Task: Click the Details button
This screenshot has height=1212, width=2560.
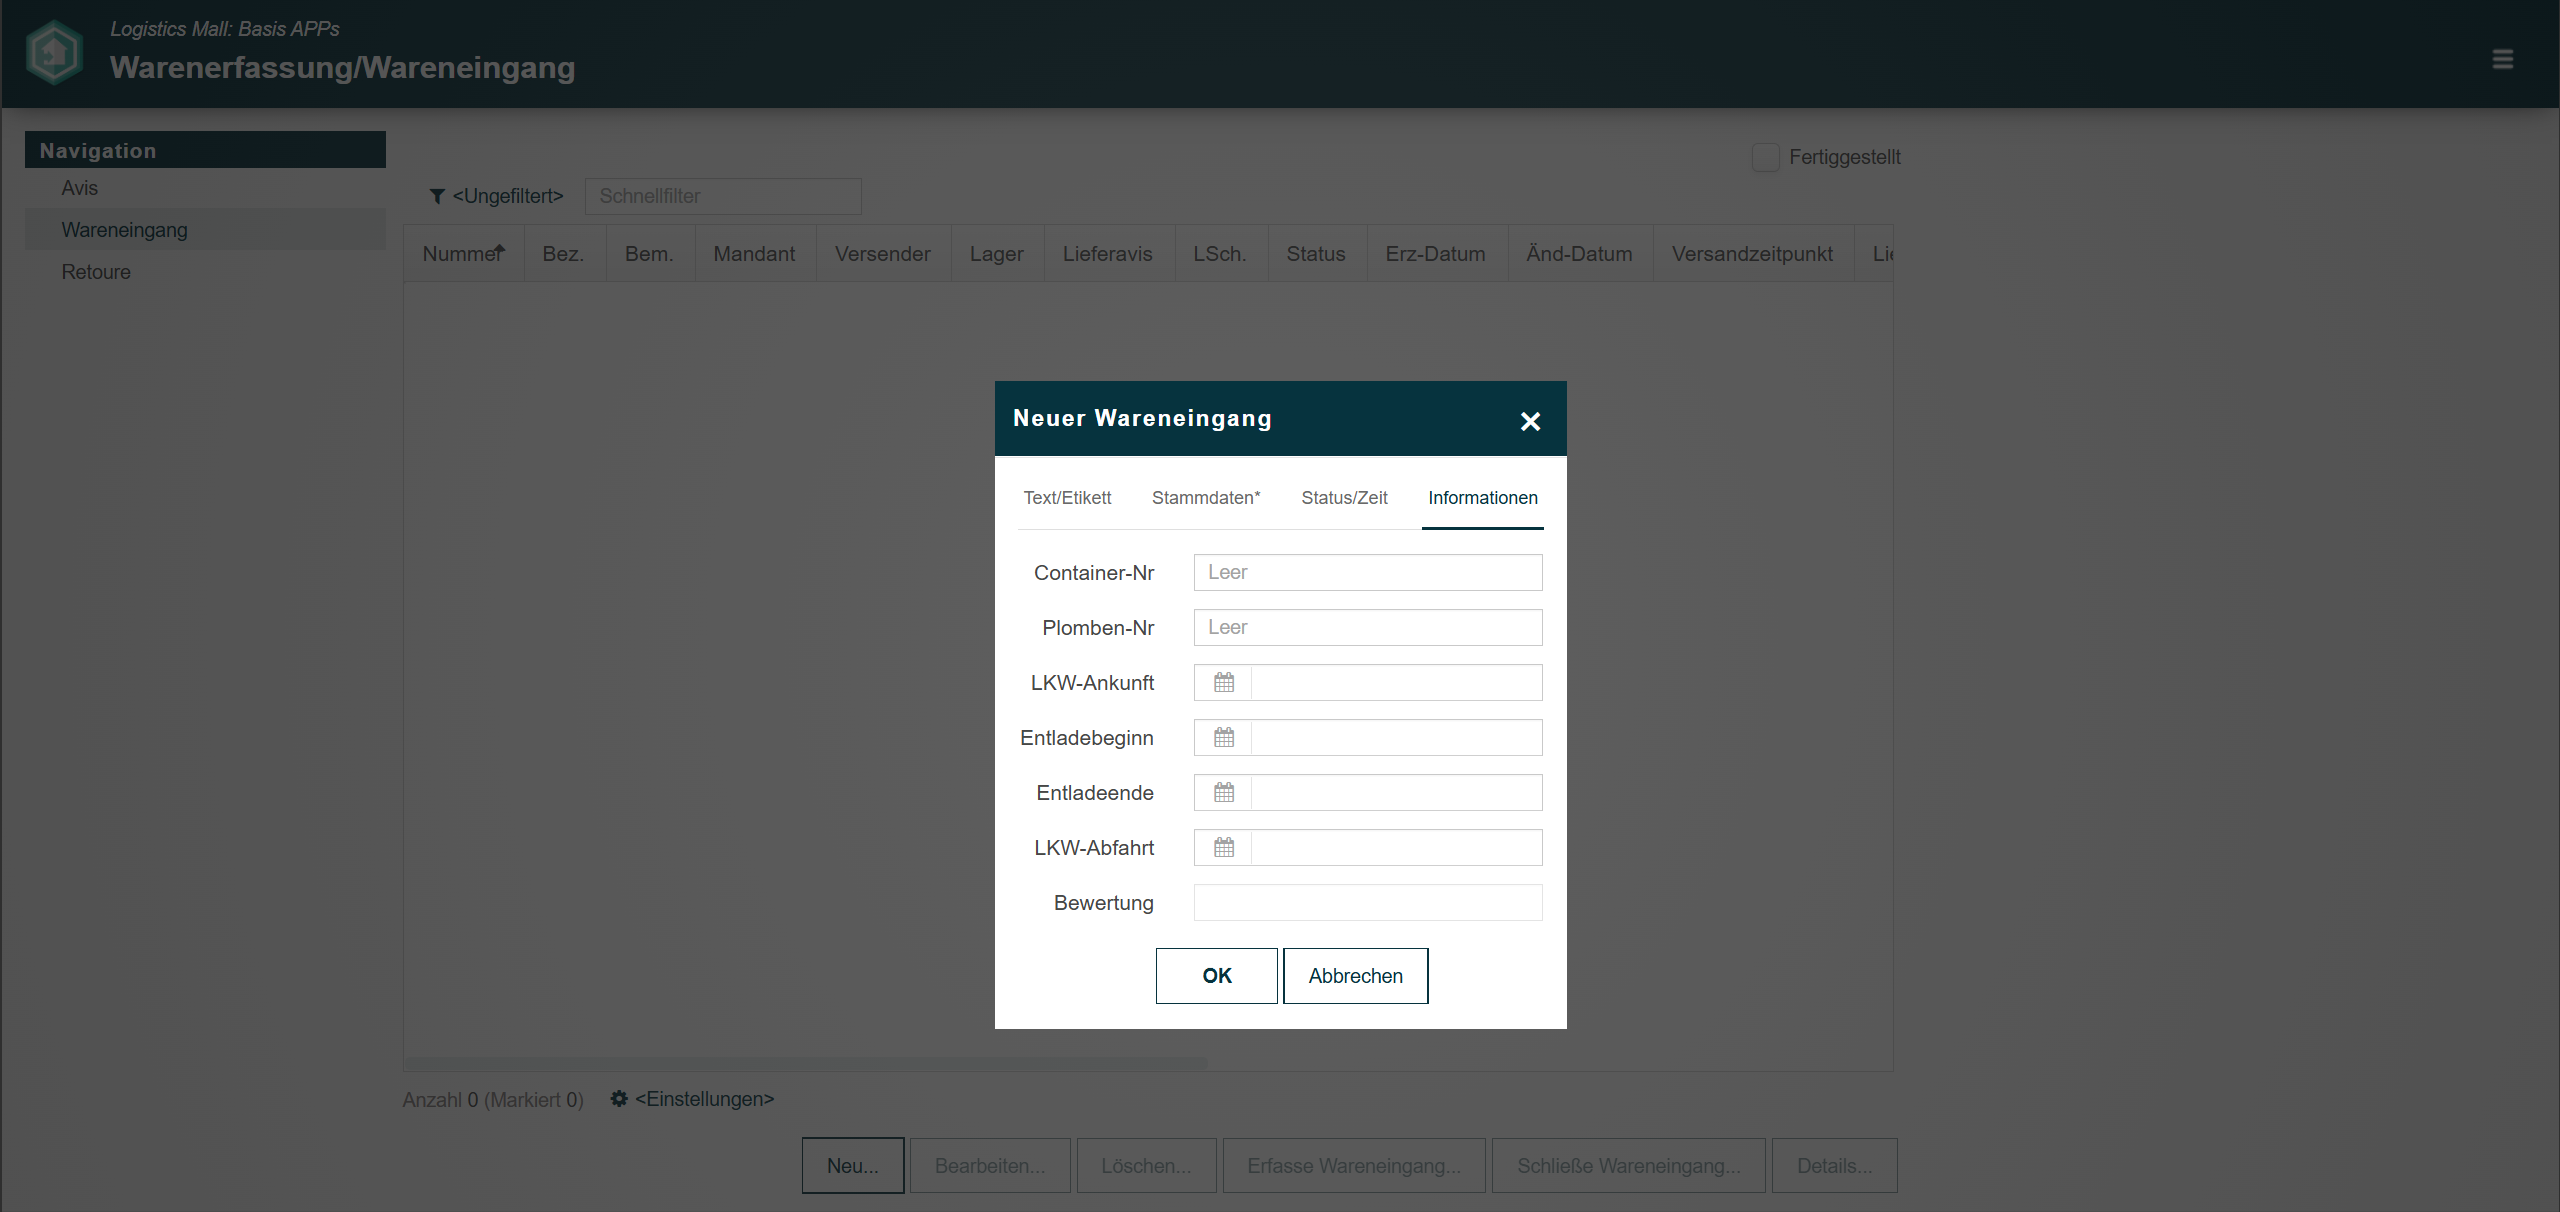Action: (1833, 1165)
